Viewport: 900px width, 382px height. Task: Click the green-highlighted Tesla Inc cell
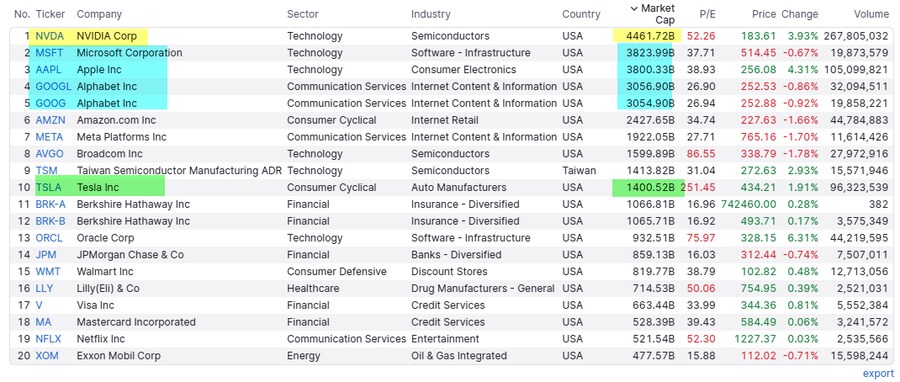[x=98, y=188]
